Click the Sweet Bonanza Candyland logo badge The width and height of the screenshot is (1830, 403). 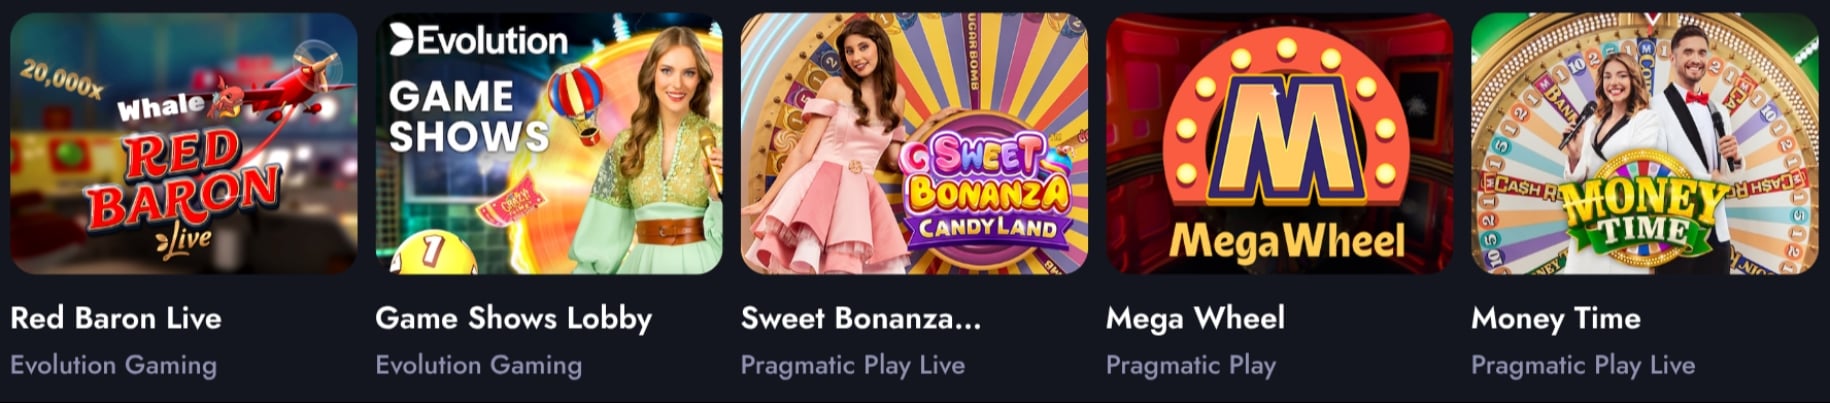click(986, 193)
